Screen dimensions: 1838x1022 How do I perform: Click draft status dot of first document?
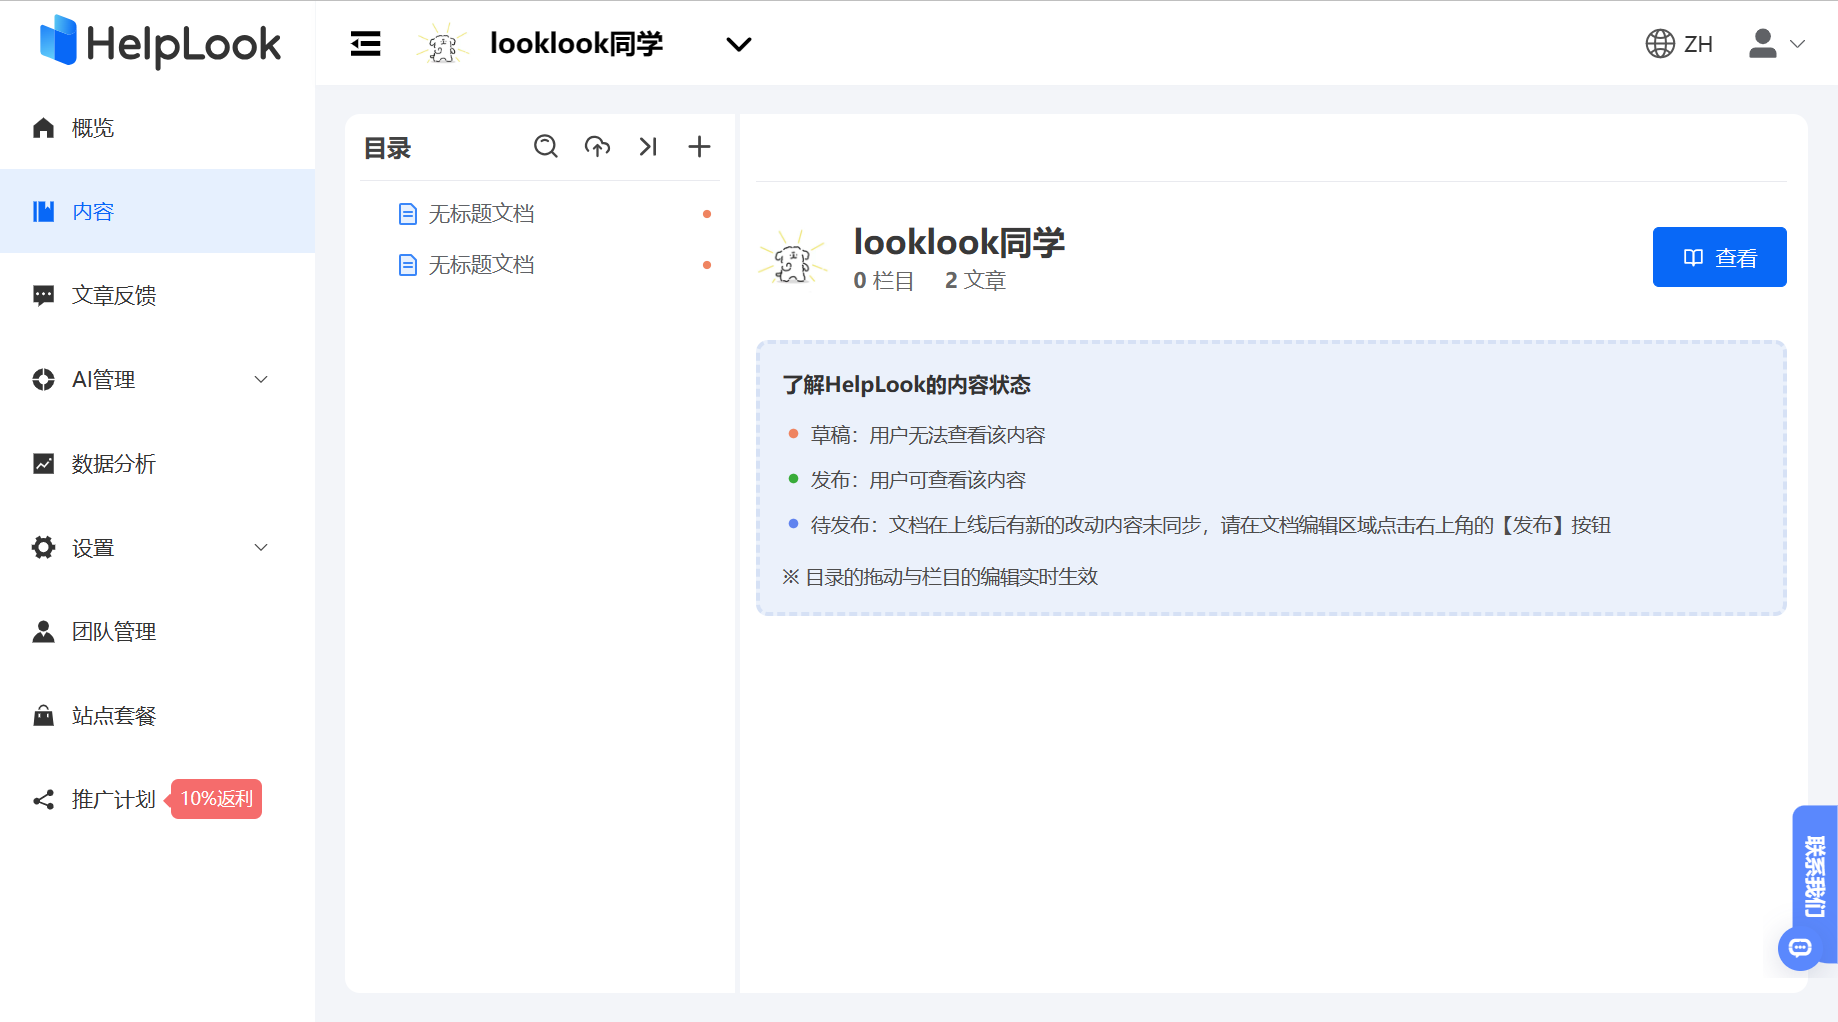(707, 214)
